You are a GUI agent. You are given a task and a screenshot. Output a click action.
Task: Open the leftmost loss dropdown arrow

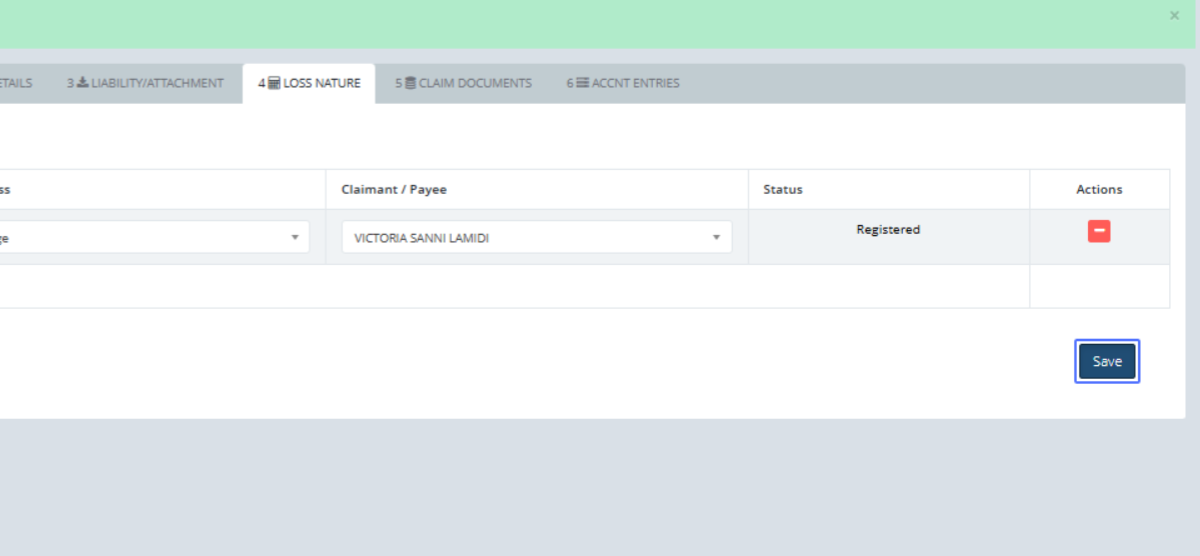coord(294,238)
